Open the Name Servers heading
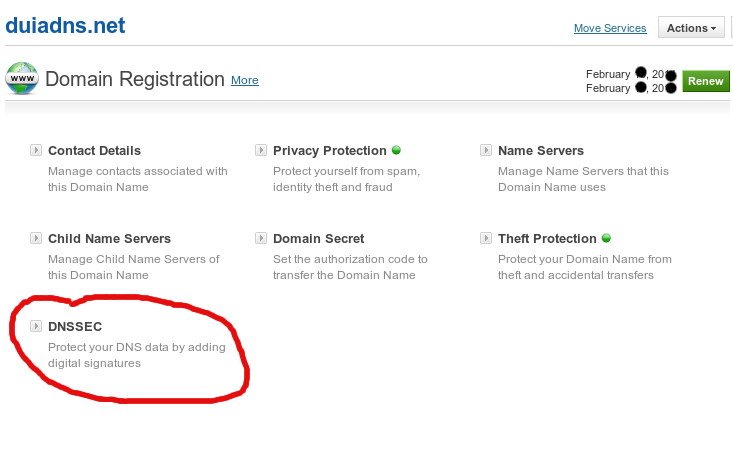Screen dimensions: 733x452 tap(541, 151)
